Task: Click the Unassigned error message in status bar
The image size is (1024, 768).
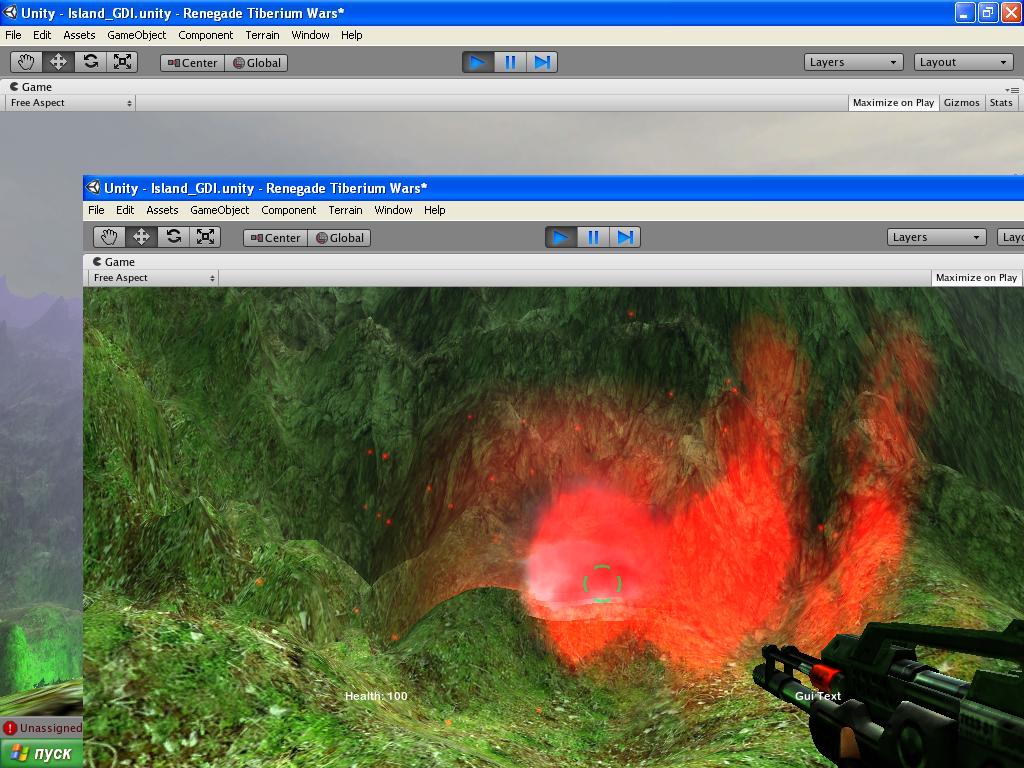Action: [51, 728]
